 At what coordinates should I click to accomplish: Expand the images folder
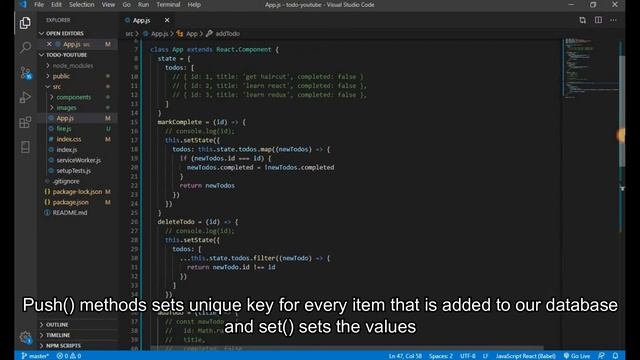coord(66,108)
